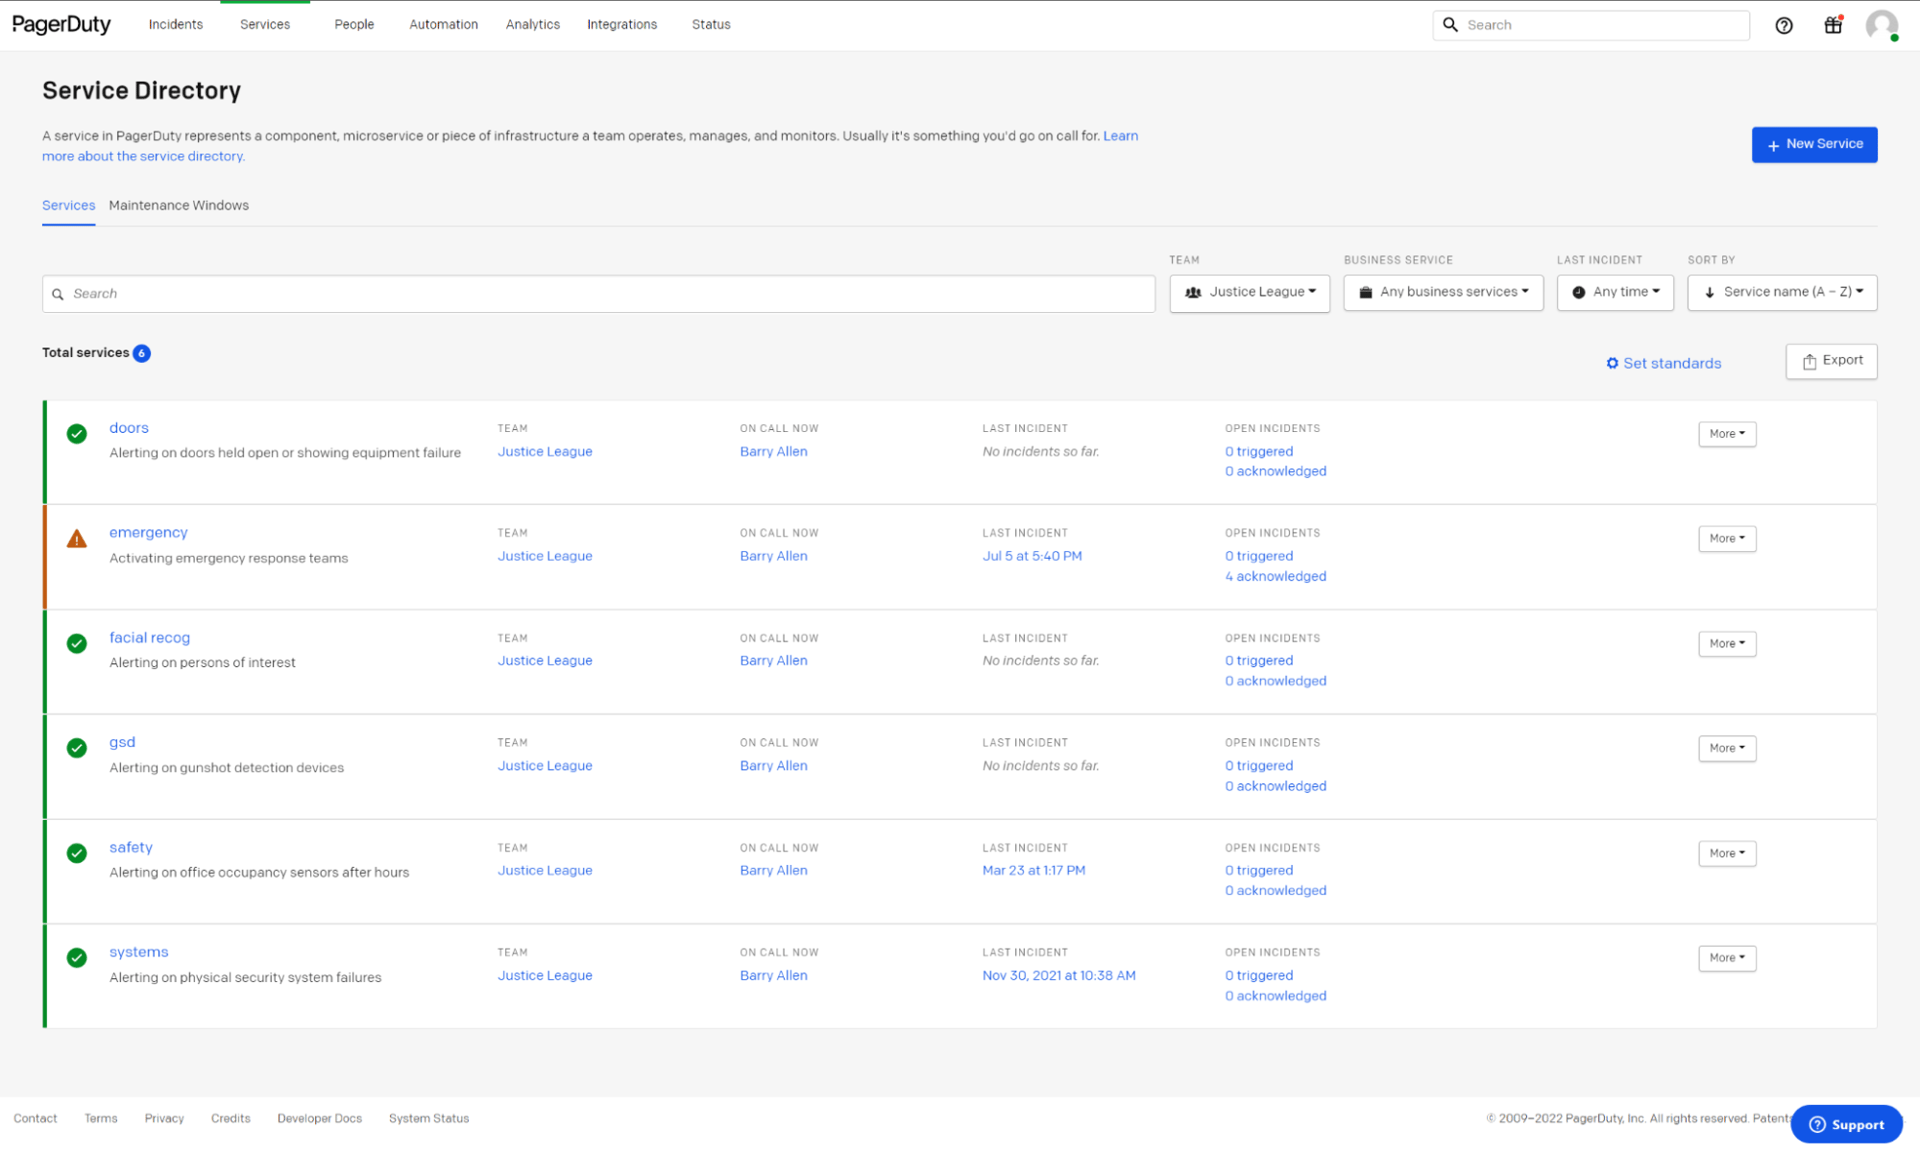Screen dimensions: 1920x1154
Task: Expand the Justice League team filter
Action: click(1250, 292)
